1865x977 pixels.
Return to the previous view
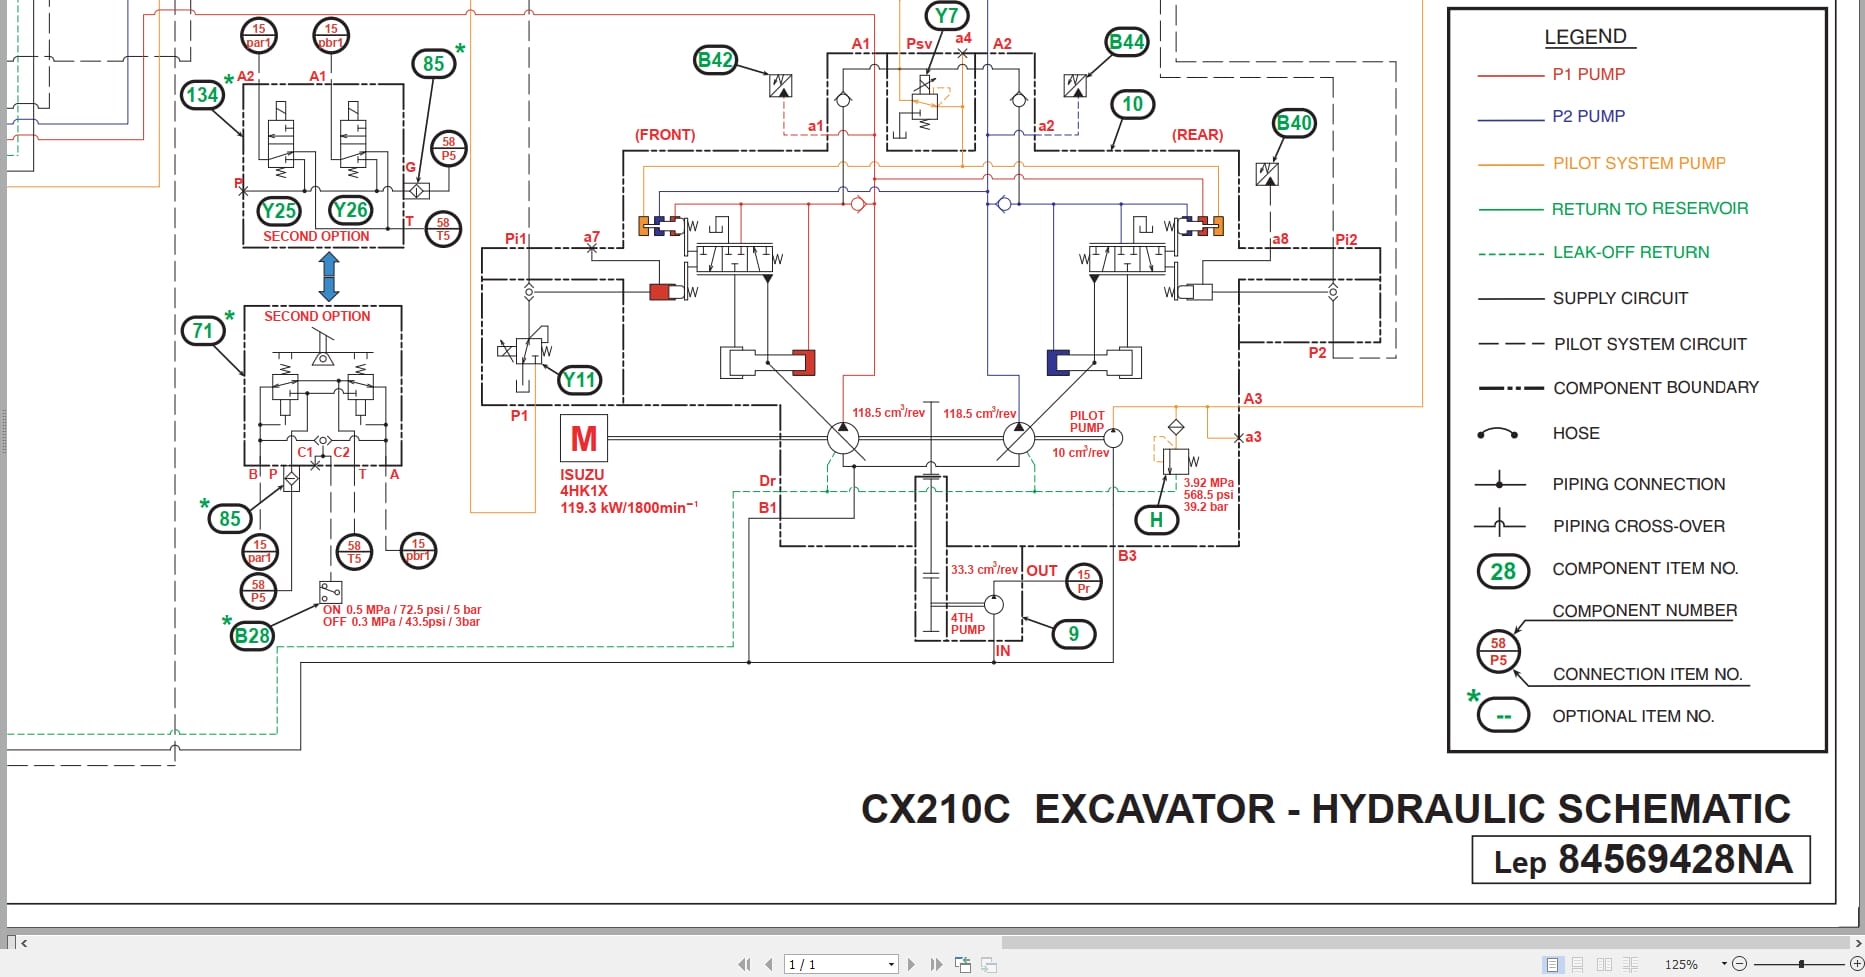[x=964, y=964]
